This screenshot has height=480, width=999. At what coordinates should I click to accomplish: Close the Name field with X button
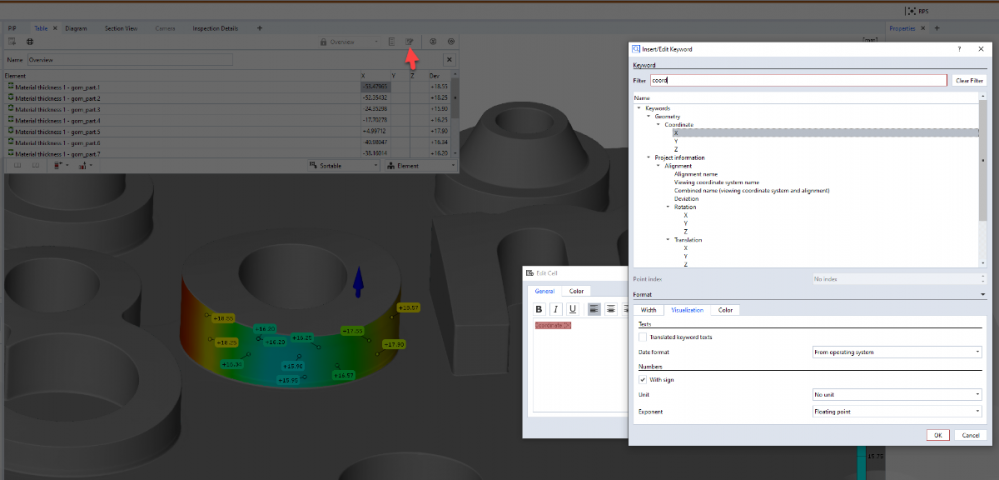(x=449, y=60)
